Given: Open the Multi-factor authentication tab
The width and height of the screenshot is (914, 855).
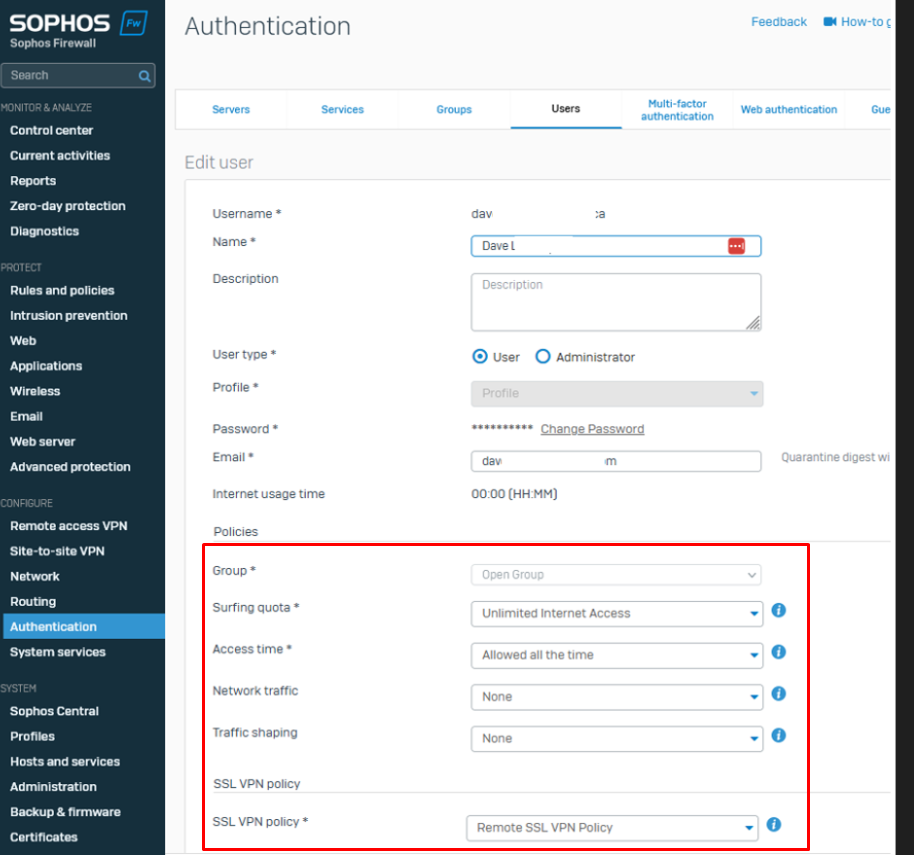Looking at the screenshot, I should point(677,110).
